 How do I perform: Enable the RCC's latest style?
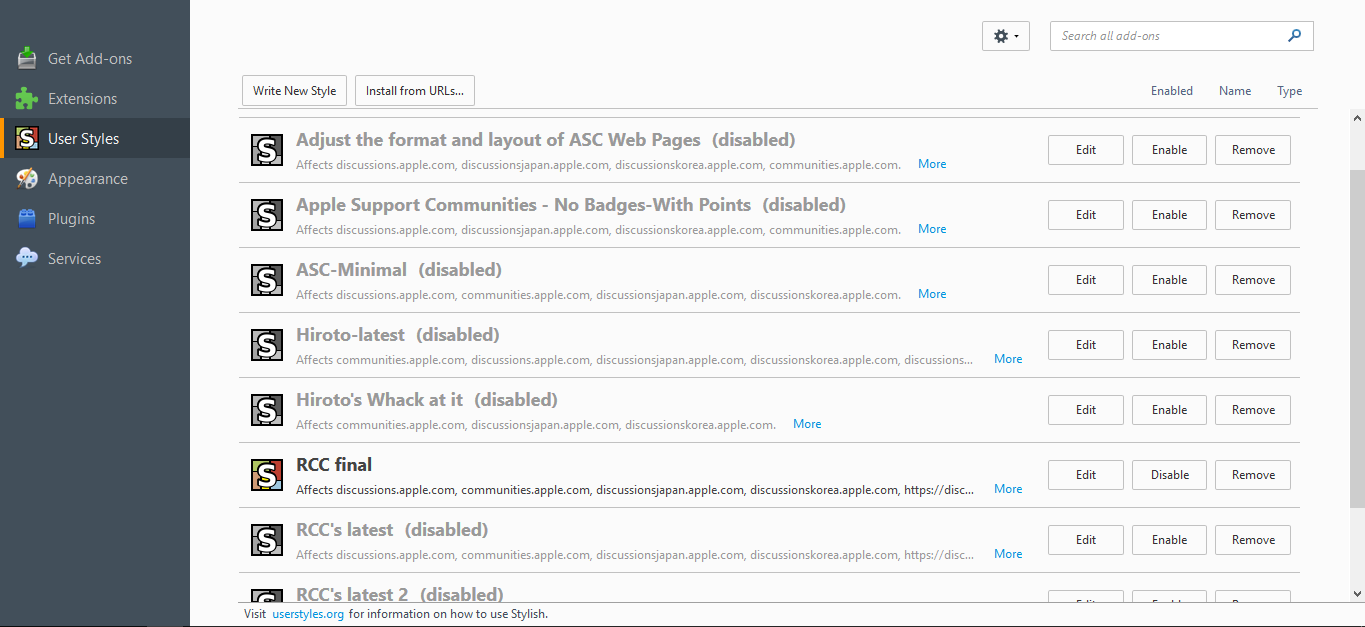pos(1169,540)
